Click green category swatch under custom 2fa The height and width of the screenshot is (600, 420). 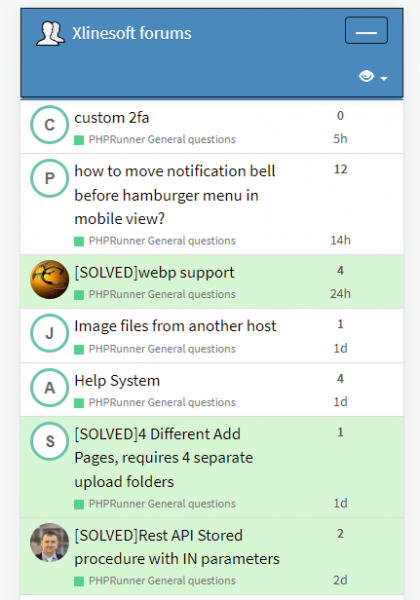79,140
